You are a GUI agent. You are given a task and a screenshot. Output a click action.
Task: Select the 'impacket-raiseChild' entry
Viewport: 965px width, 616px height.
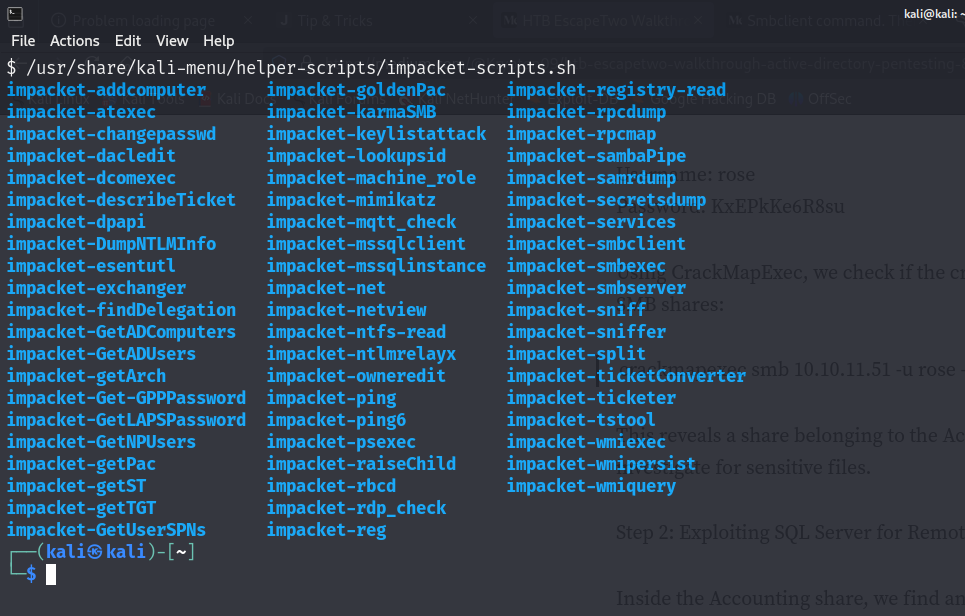click(361, 464)
